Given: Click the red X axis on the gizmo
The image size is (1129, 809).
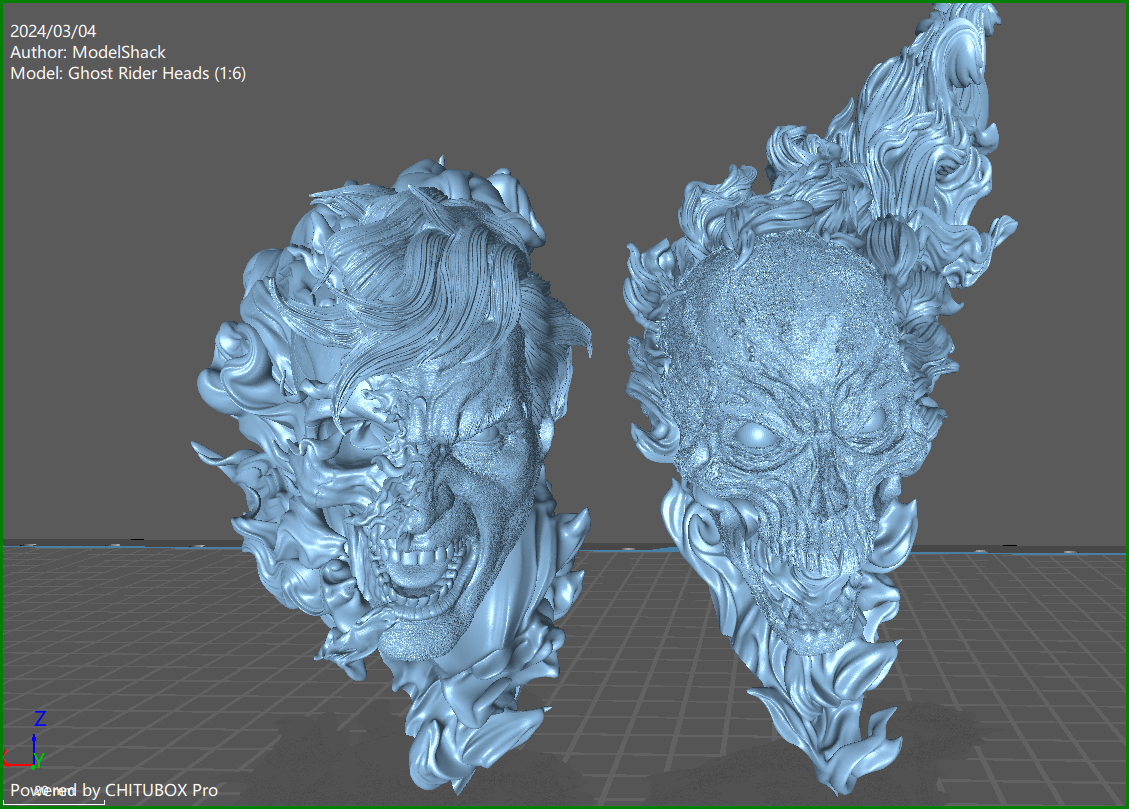Looking at the screenshot, I should pyautogui.click(x=15, y=765).
